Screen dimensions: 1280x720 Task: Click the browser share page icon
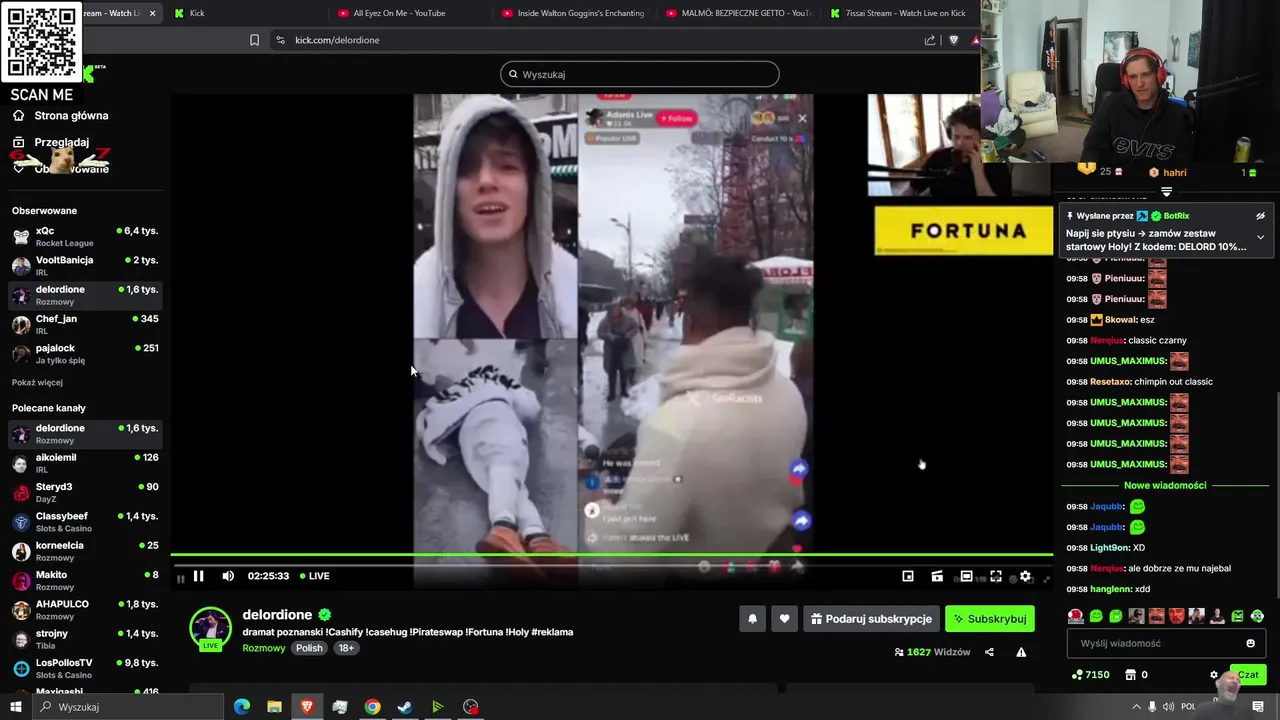coord(930,40)
